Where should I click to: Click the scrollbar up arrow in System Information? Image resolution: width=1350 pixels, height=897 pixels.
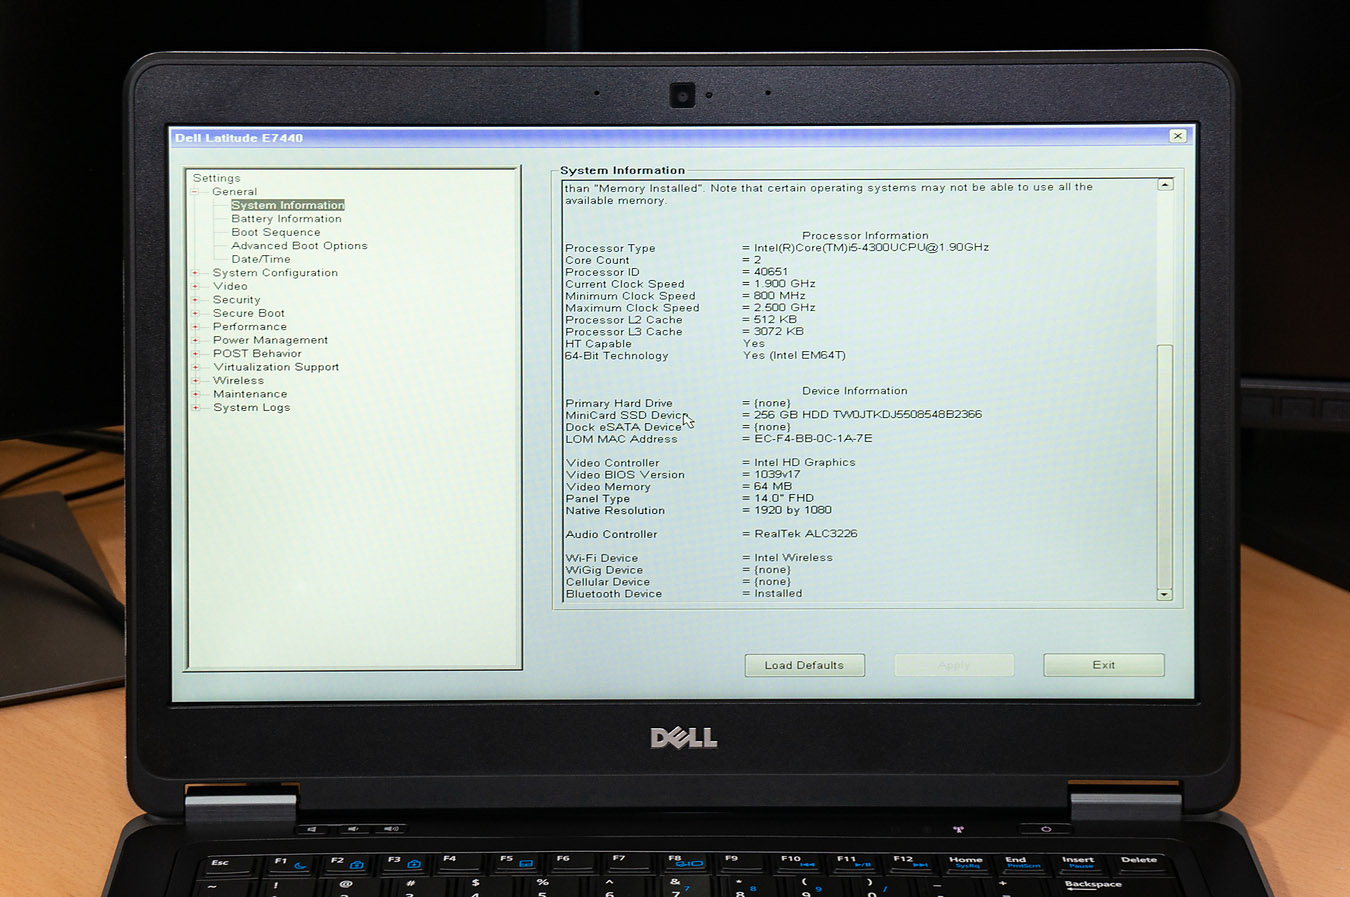click(1165, 185)
